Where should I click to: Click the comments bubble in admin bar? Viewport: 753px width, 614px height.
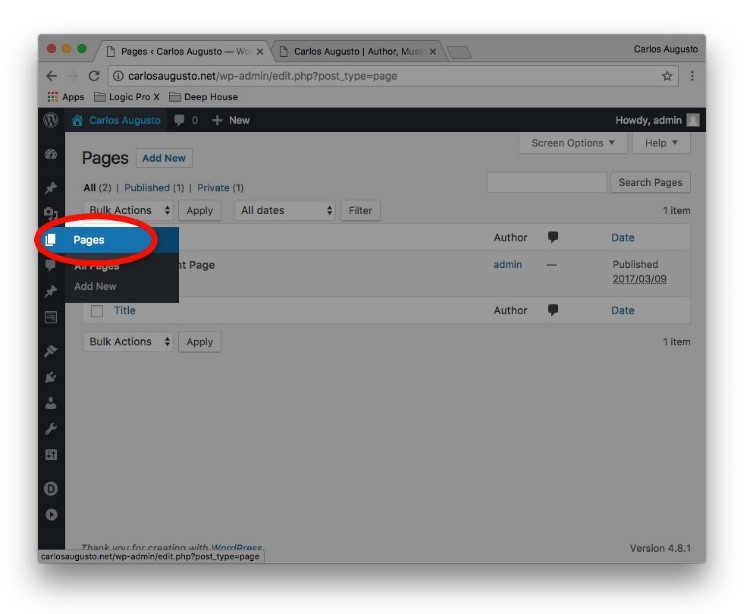[x=180, y=120]
